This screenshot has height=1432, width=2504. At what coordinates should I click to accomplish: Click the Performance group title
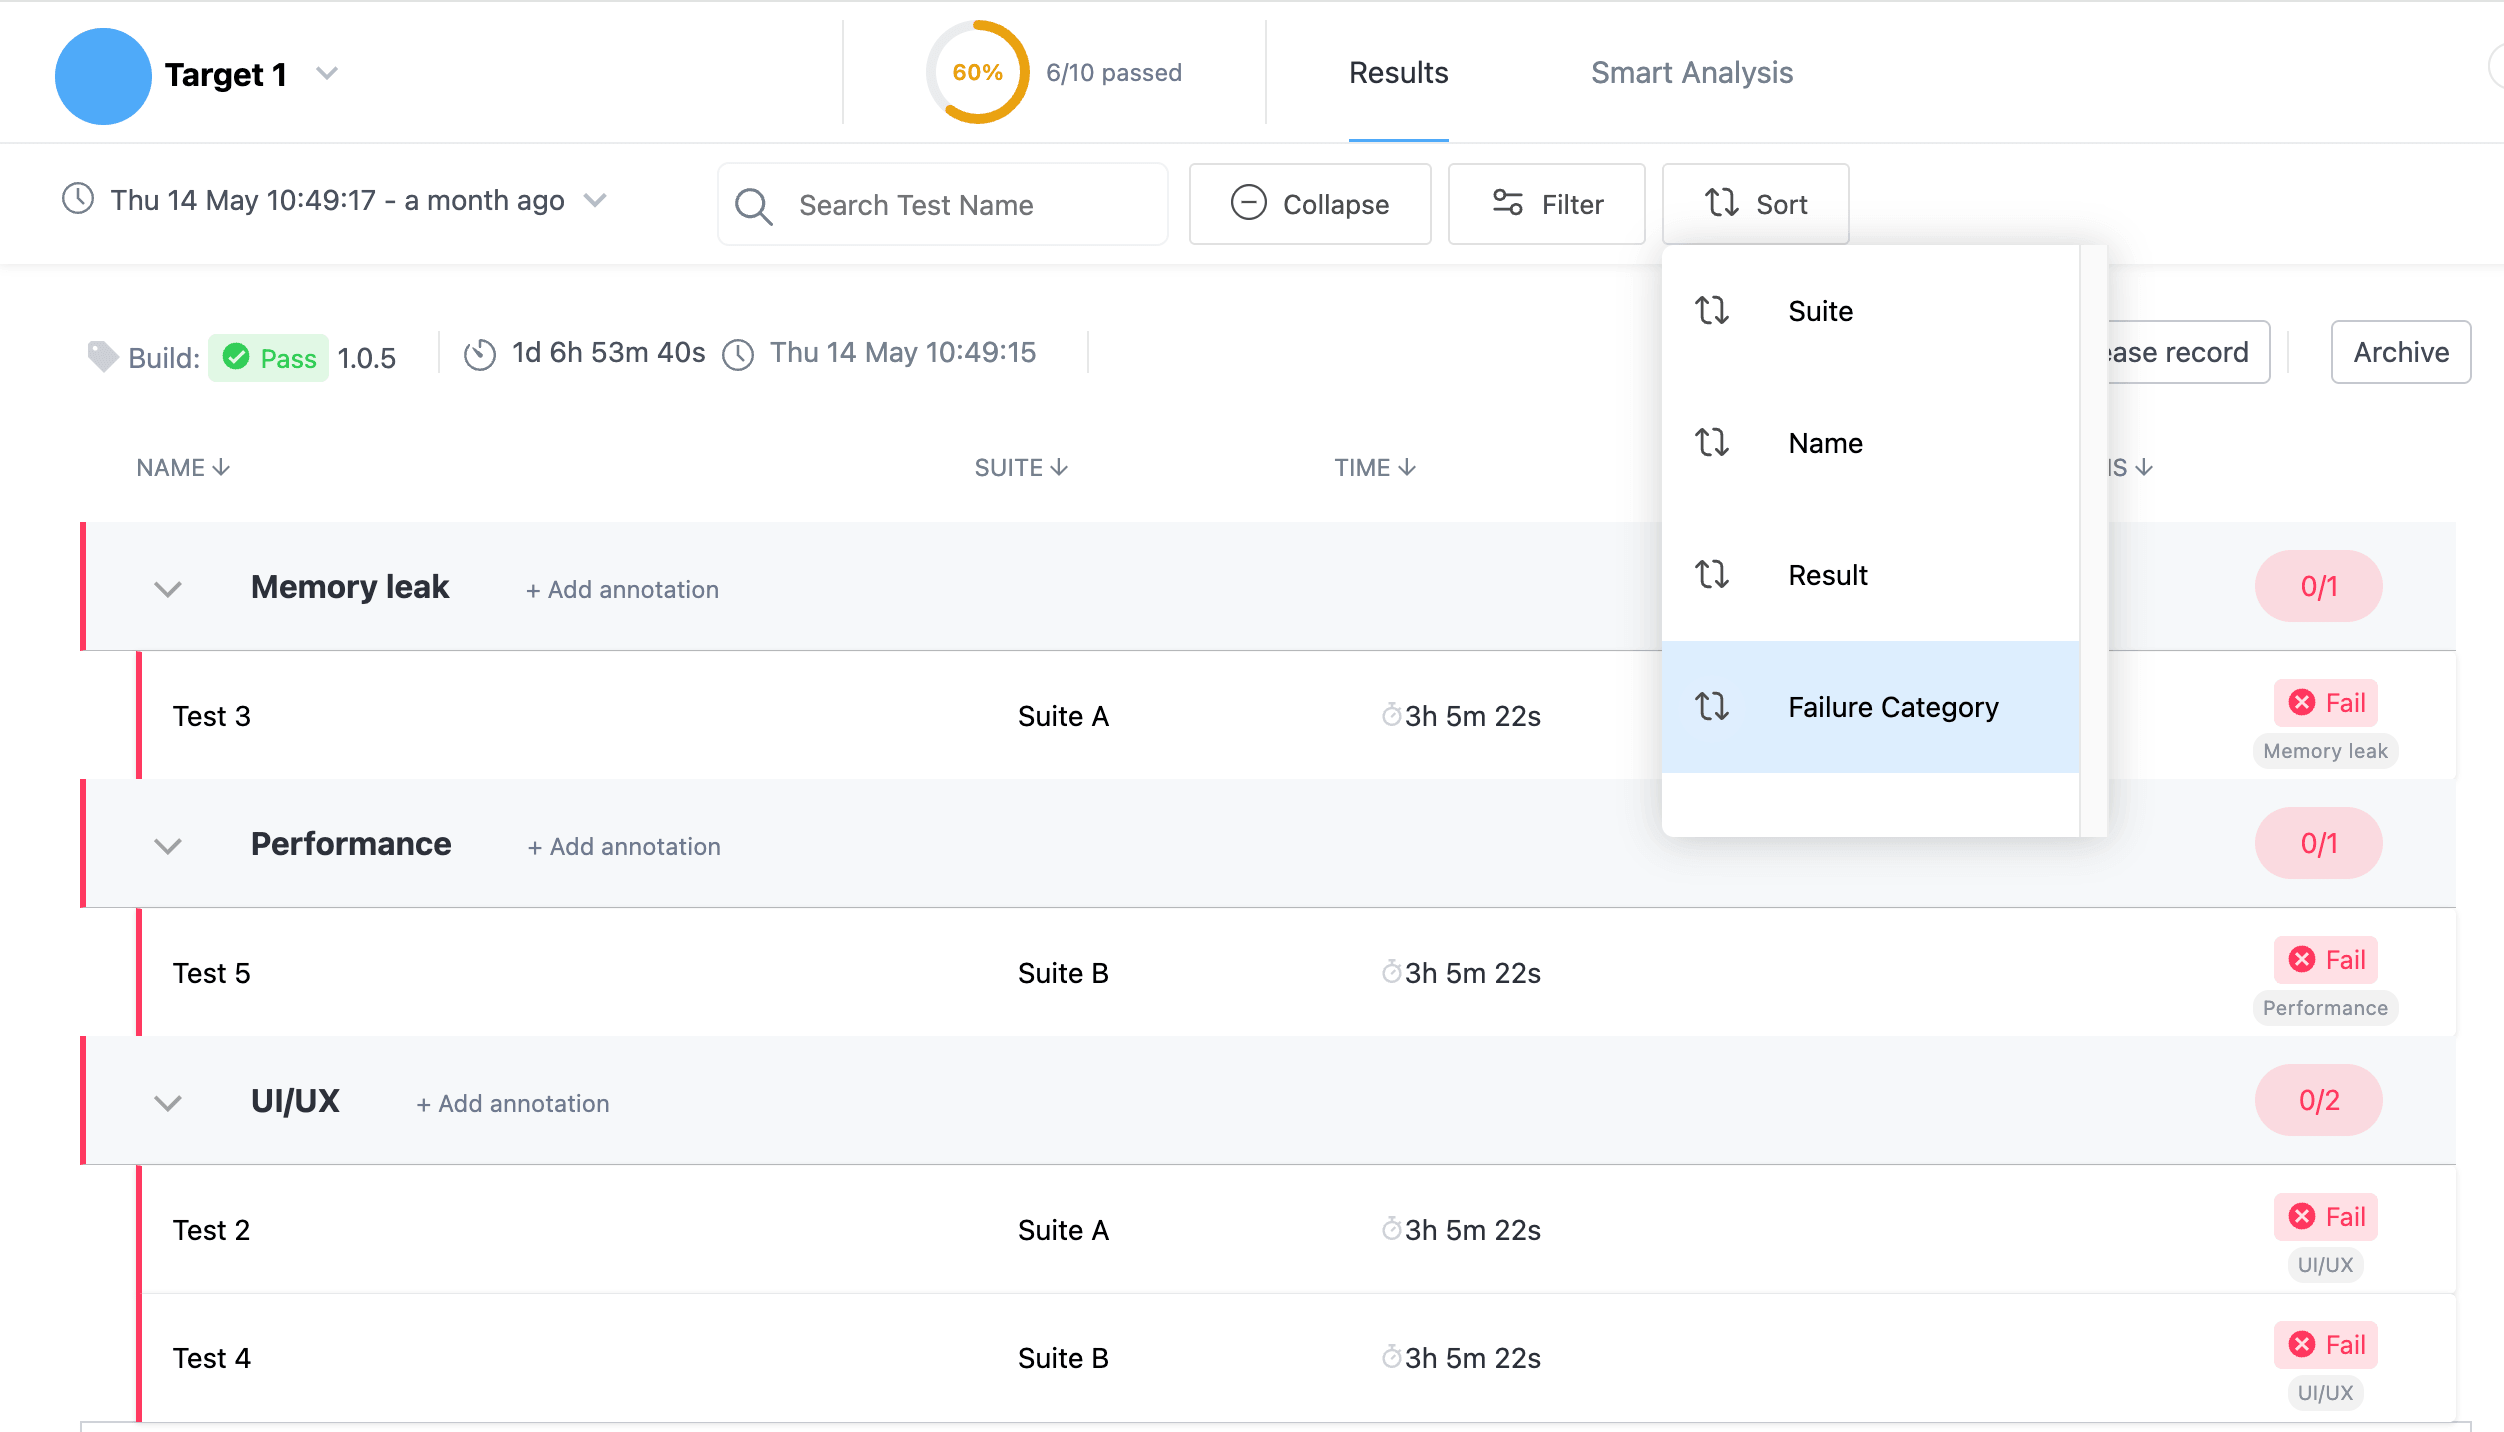click(351, 844)
